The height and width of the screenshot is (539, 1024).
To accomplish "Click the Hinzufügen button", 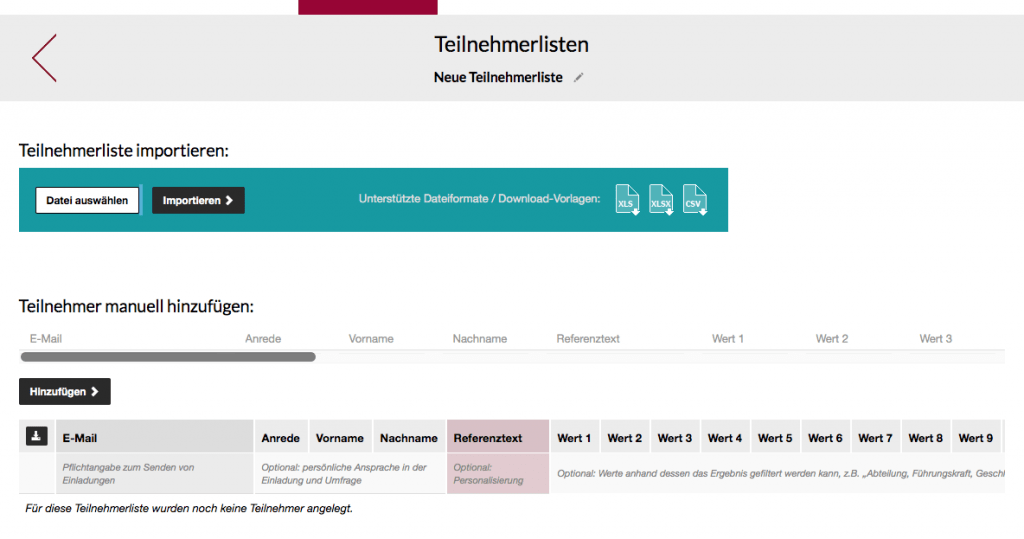I will coord(65,391).
